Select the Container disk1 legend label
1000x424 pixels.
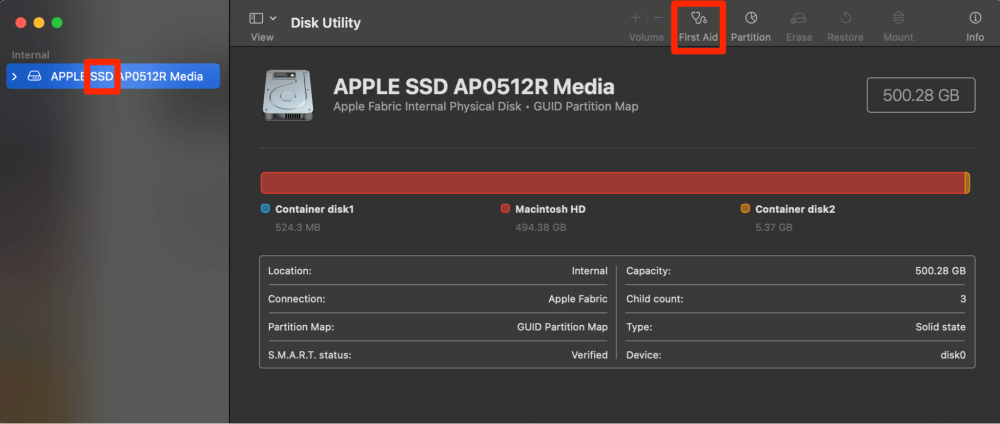314,209
